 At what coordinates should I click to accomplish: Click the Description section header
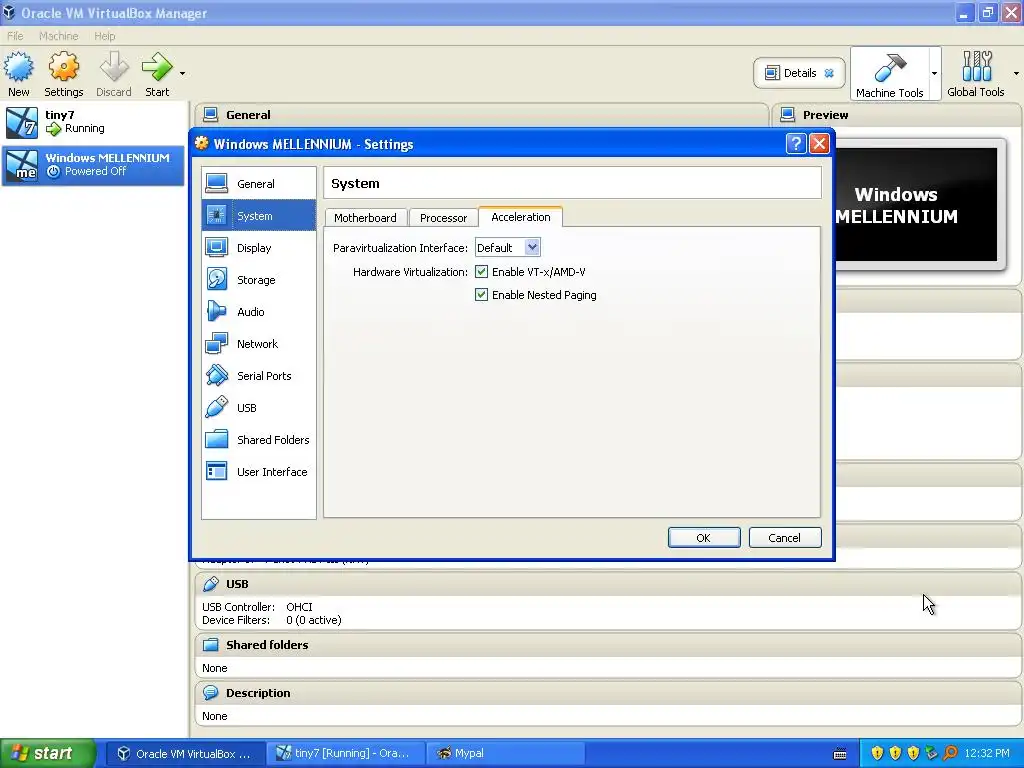coord(608,693)
